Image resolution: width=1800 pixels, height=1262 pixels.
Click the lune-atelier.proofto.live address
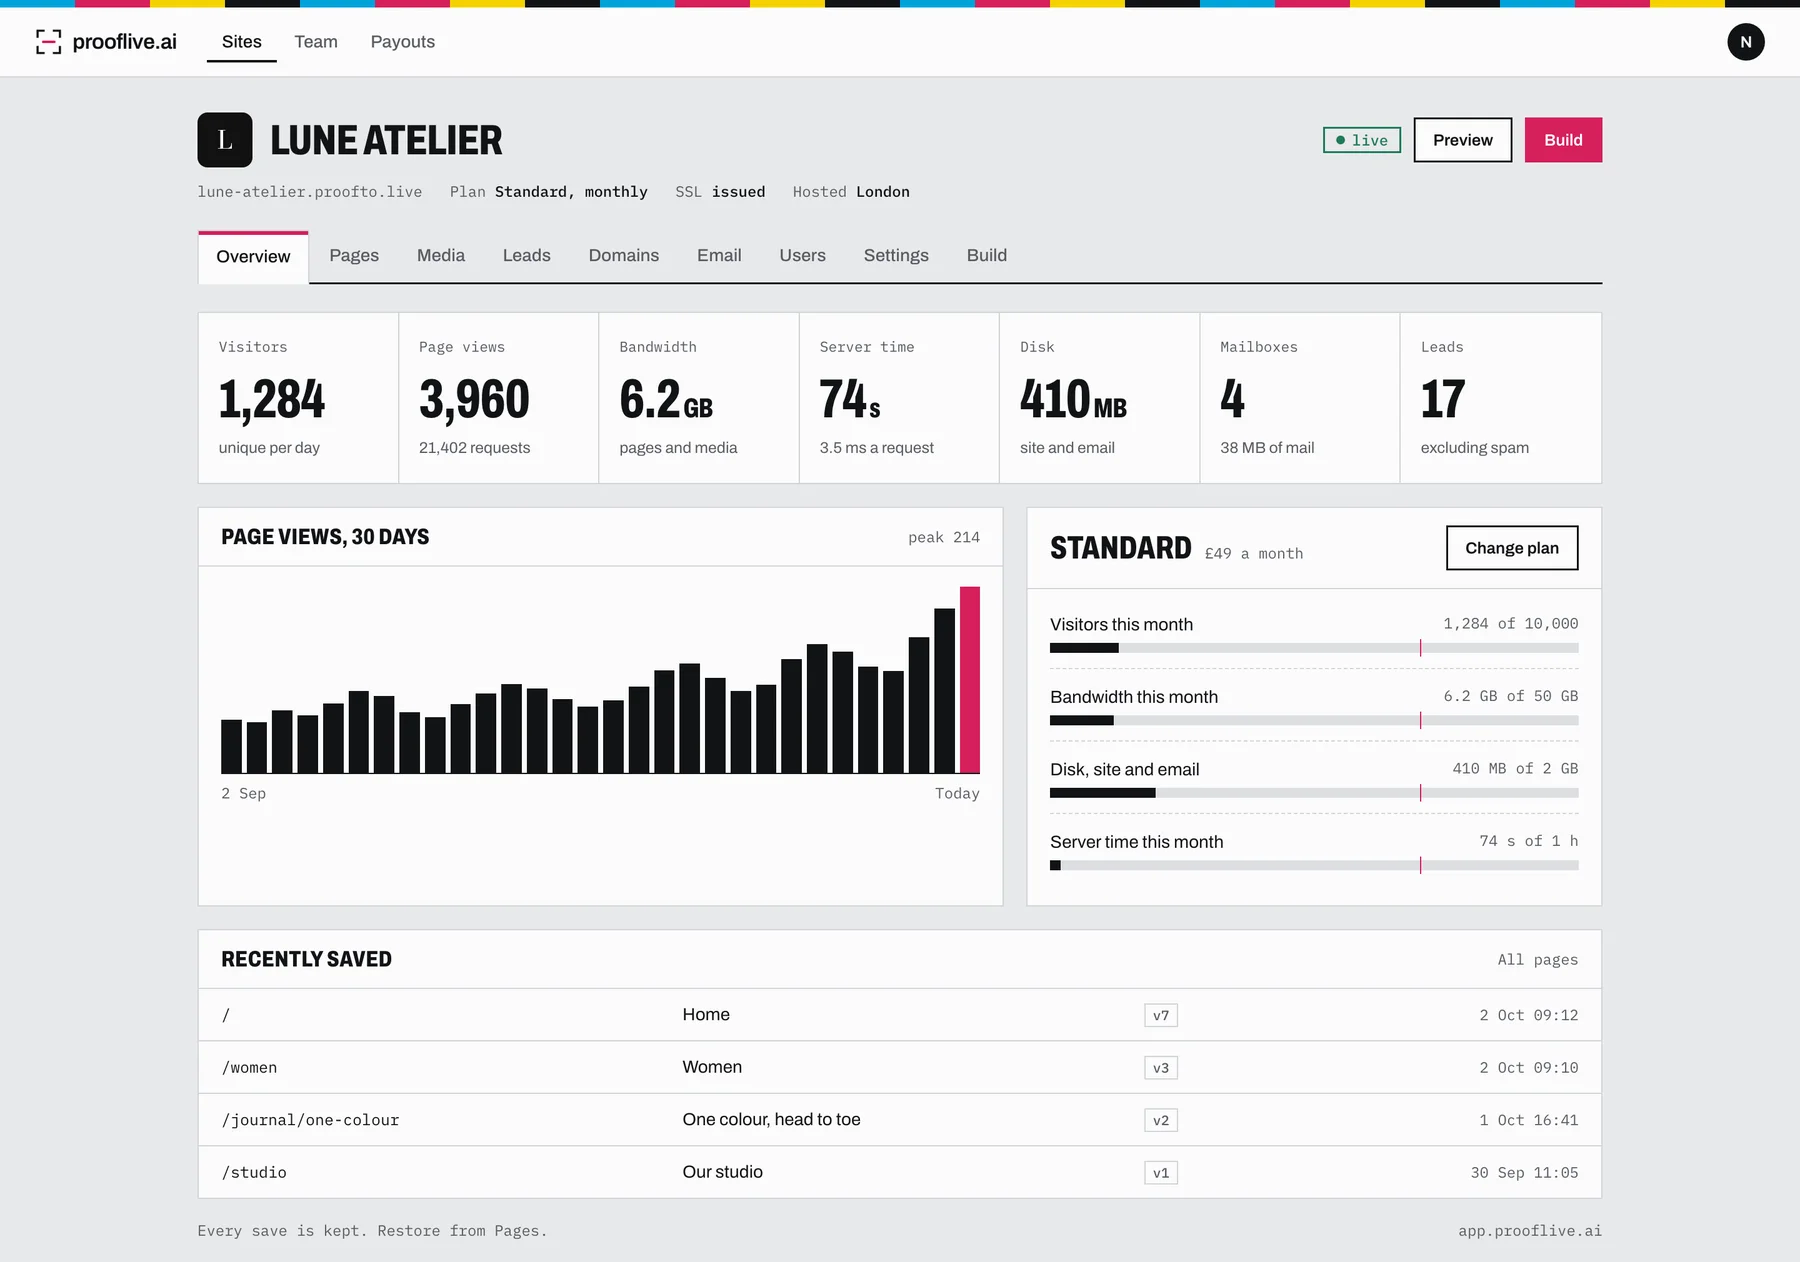pyautogui.click(x=310, y=192)
